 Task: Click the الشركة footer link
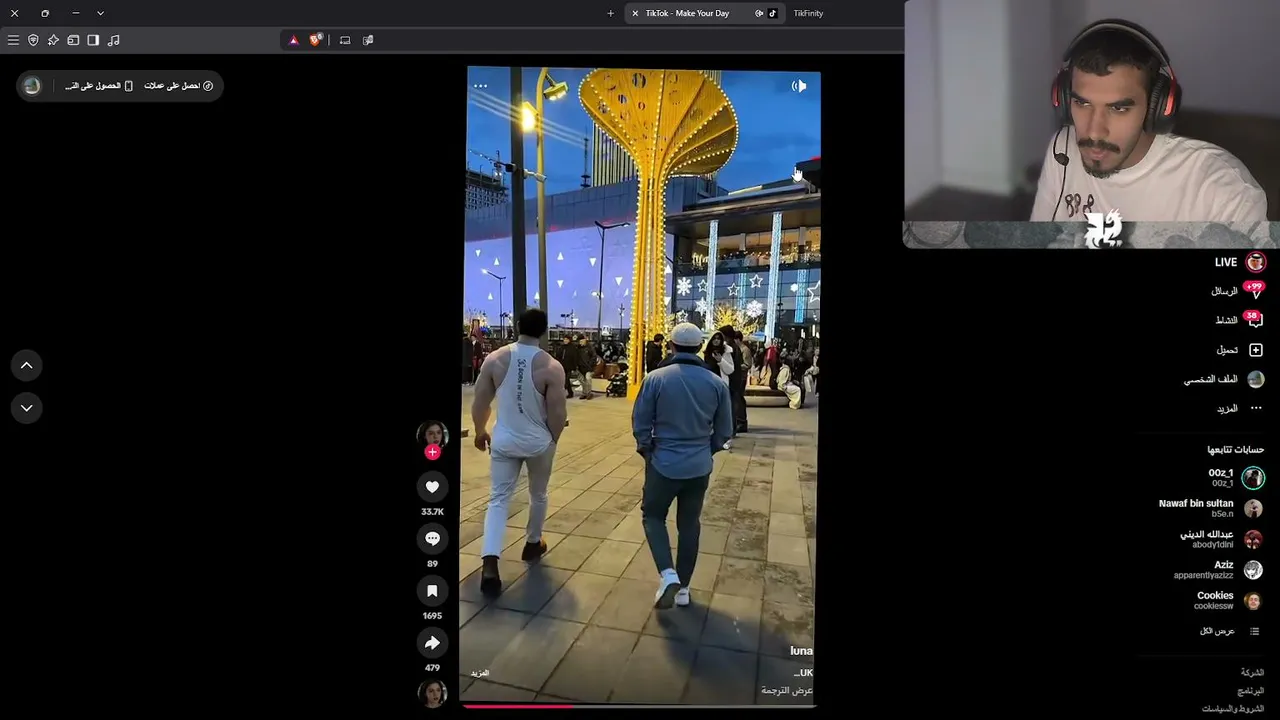point(1252,673)
